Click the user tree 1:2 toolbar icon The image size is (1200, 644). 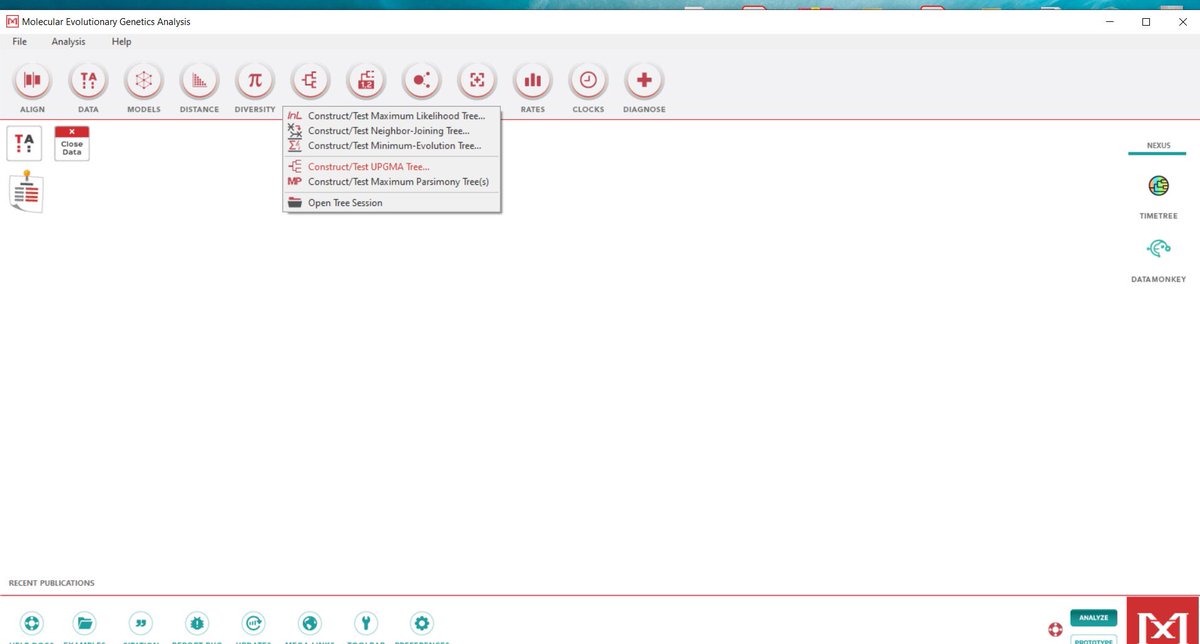coord(366,80)
